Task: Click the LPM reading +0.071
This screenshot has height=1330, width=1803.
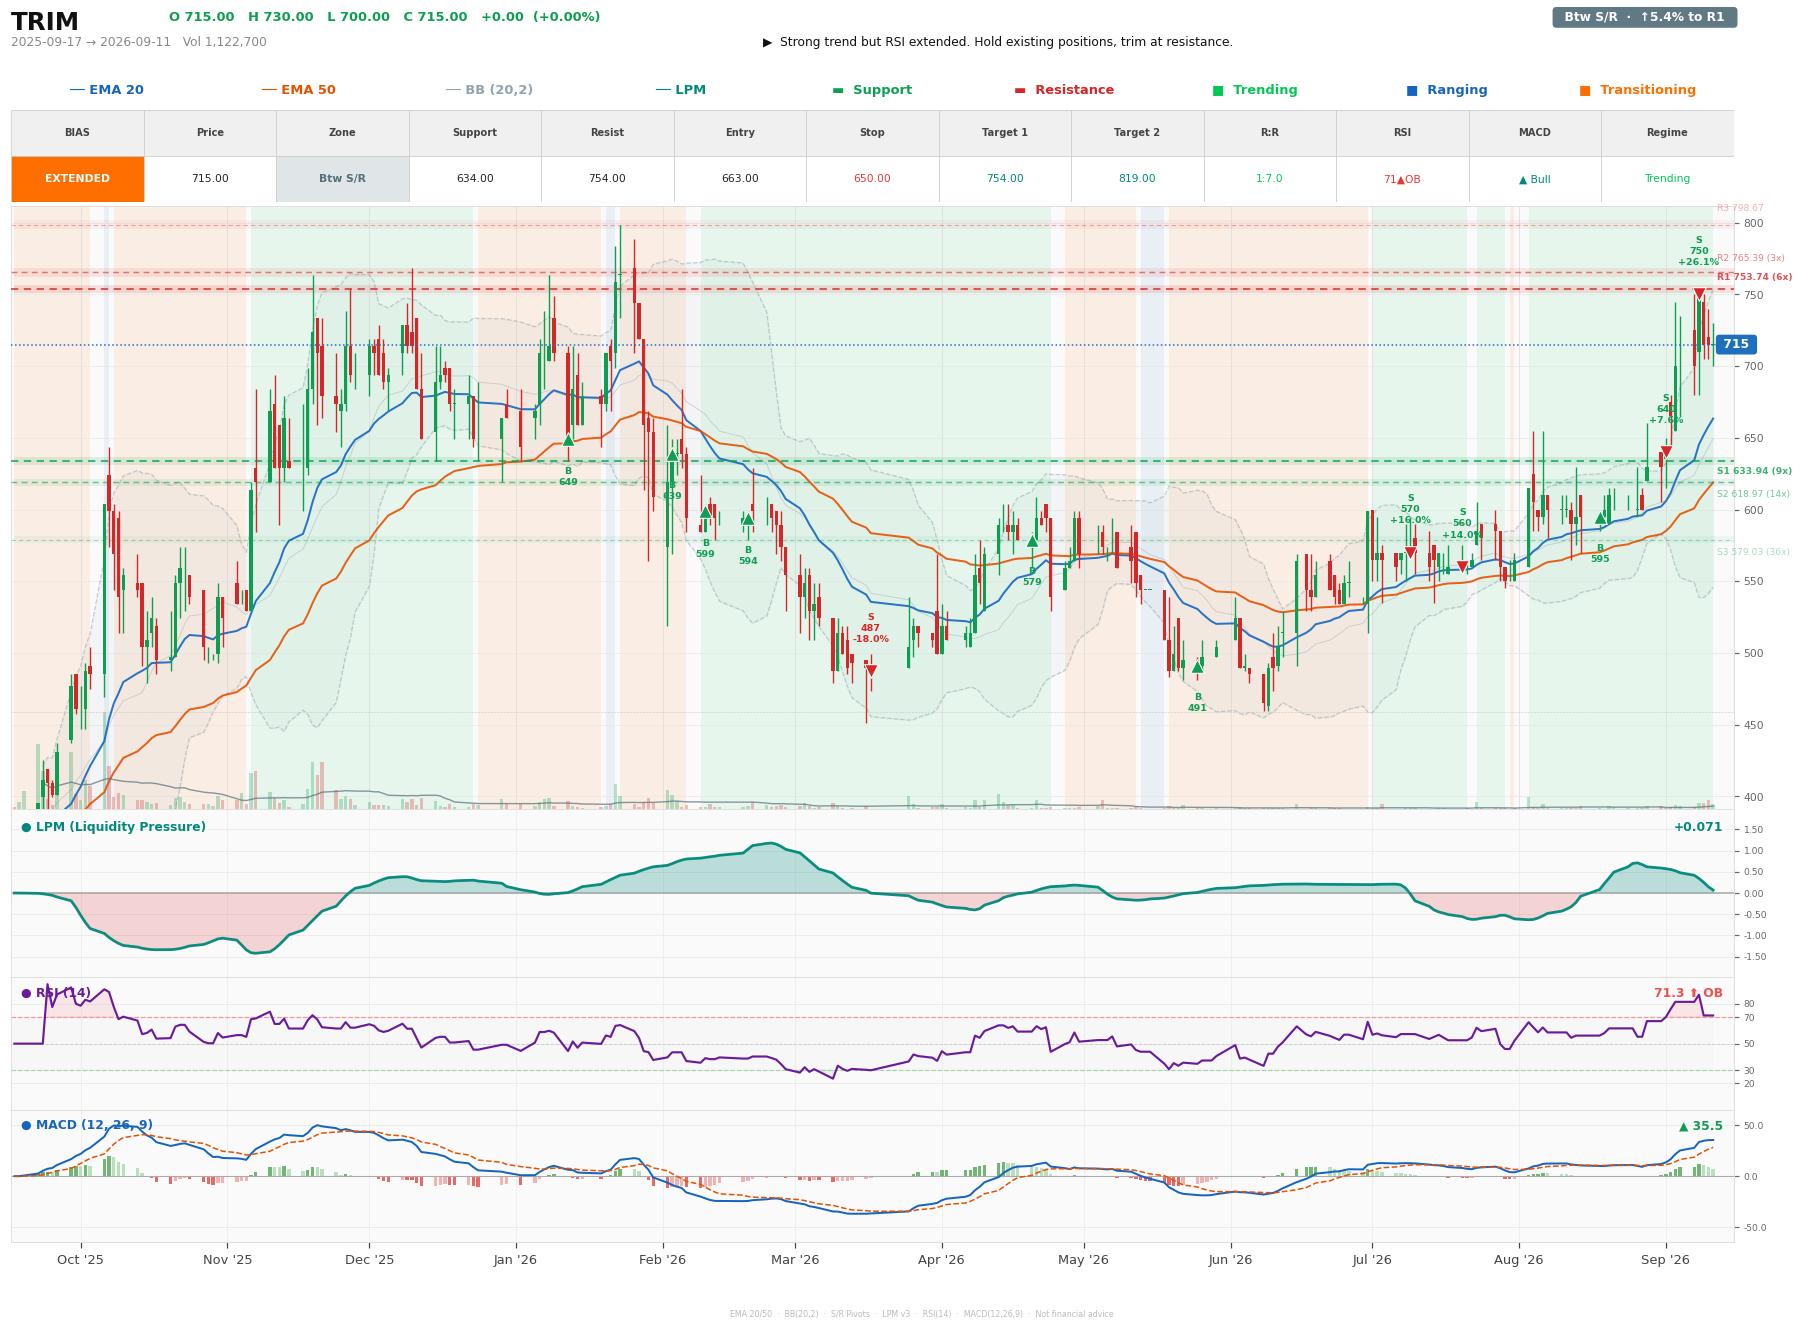Action: tap(1698, 827)
